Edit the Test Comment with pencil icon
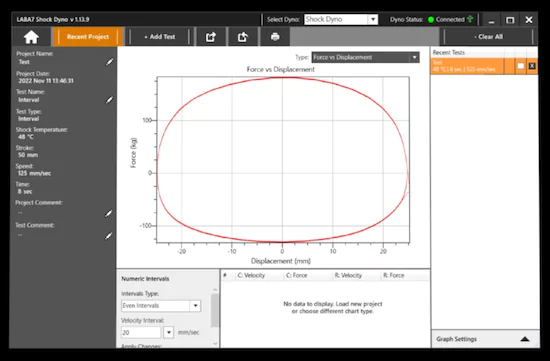Screen dimensions: 550x361 (109, 236)
